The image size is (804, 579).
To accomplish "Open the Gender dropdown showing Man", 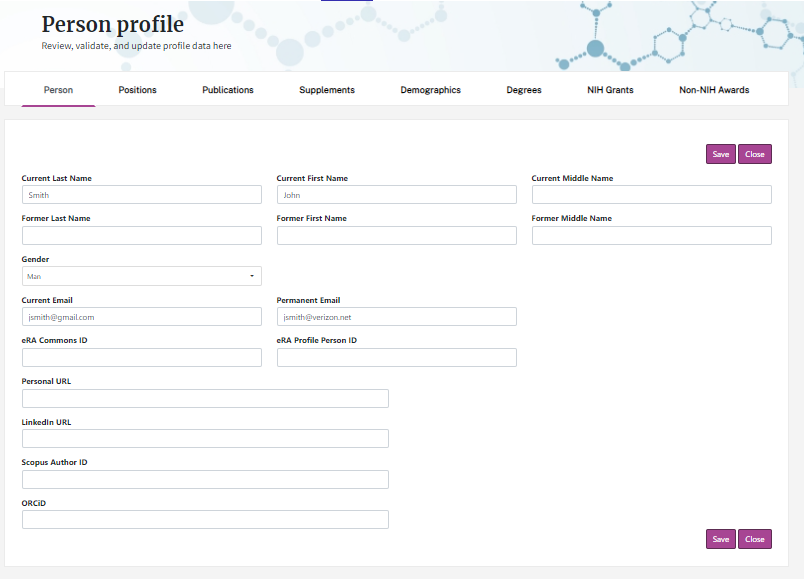I will point(142,276).
